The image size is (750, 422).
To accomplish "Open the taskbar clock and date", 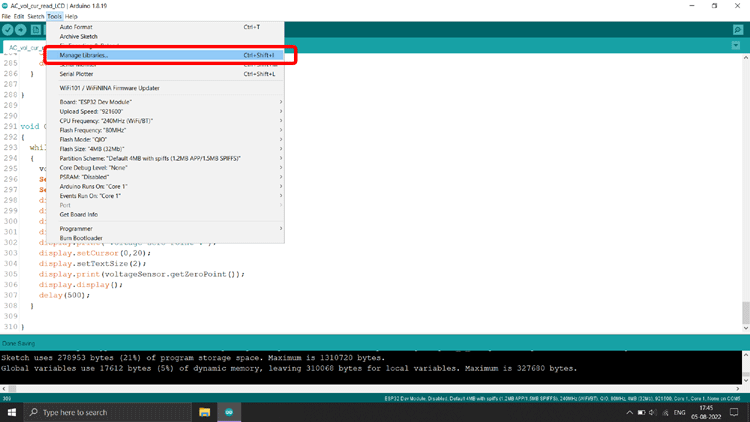I will [706, 412].
